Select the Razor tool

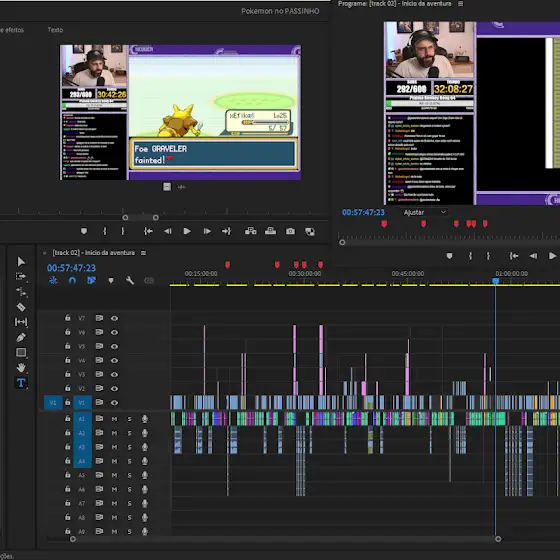coord(21,307)
